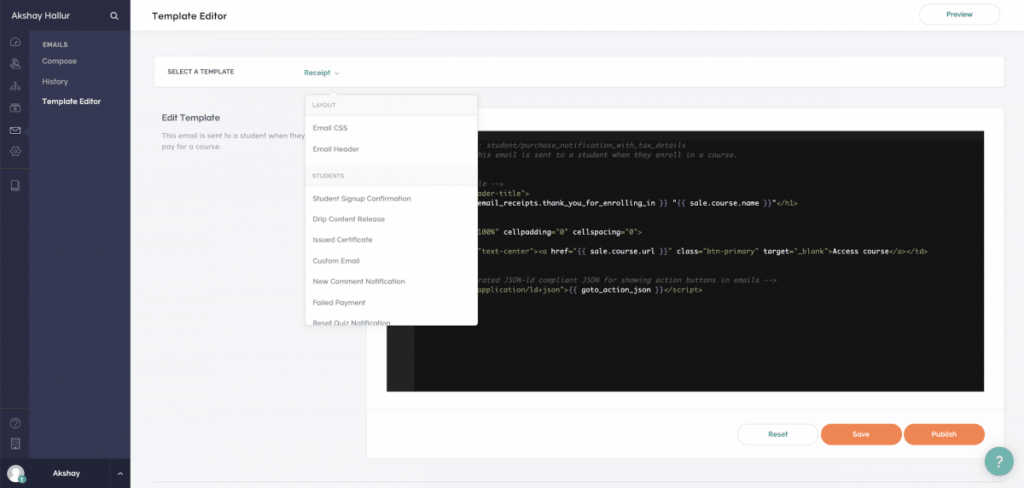
Task: Open the courses book icon in sidebar
Action: point(15,186)
